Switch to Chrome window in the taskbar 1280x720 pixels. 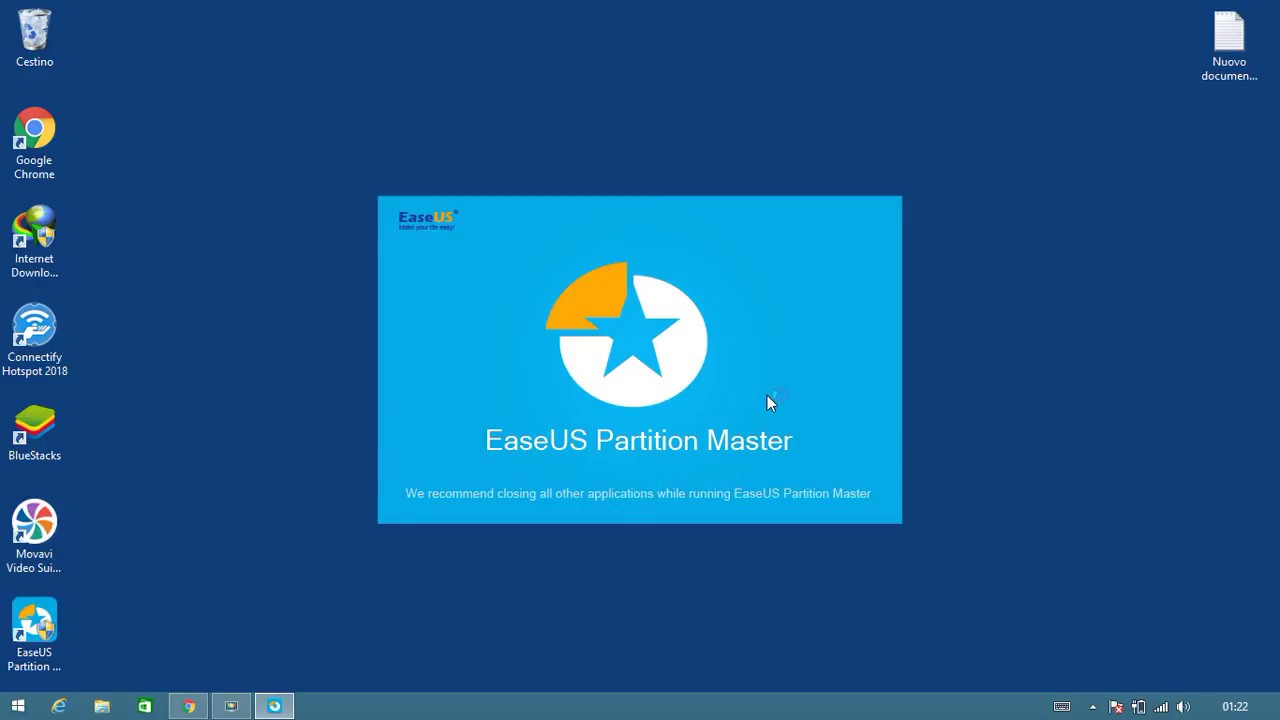point(188,706)
